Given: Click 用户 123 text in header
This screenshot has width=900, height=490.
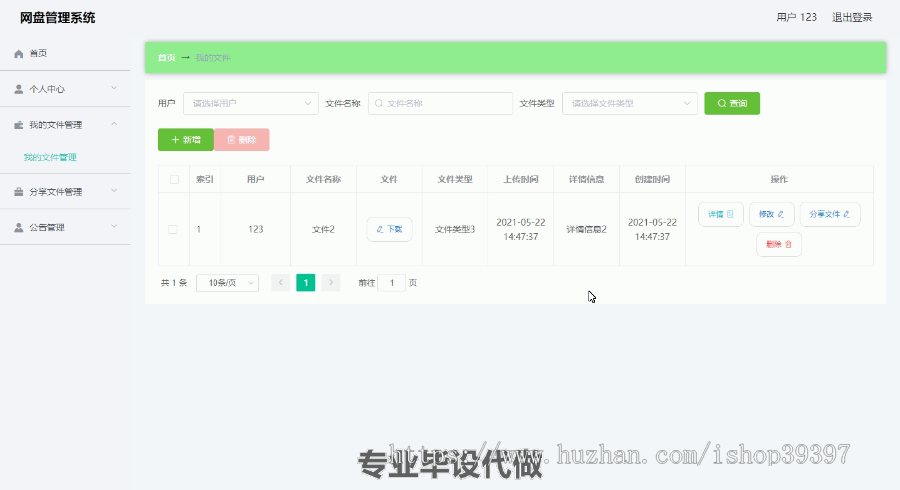Looking at the screenshot, I should tap(796, 17).
